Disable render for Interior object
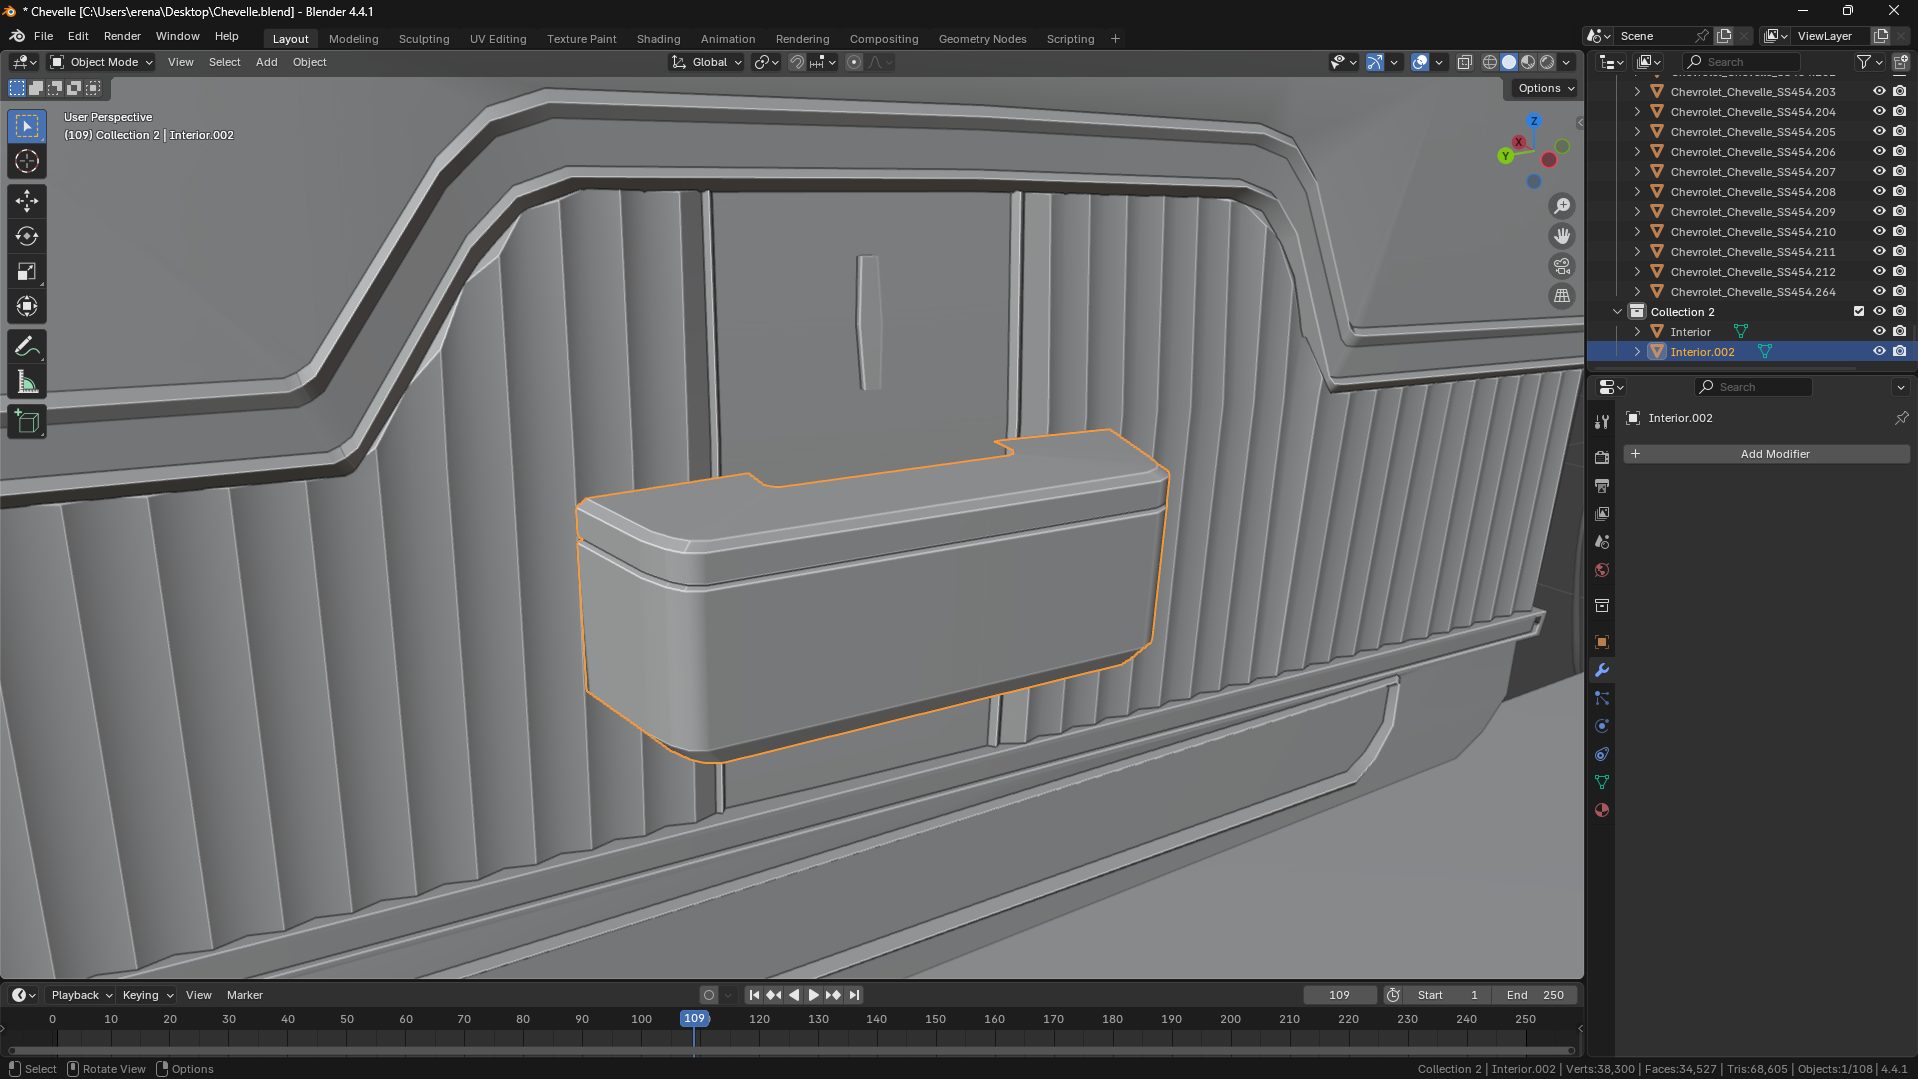This screenshot has height=1079, width=1918. point(1899,331)
